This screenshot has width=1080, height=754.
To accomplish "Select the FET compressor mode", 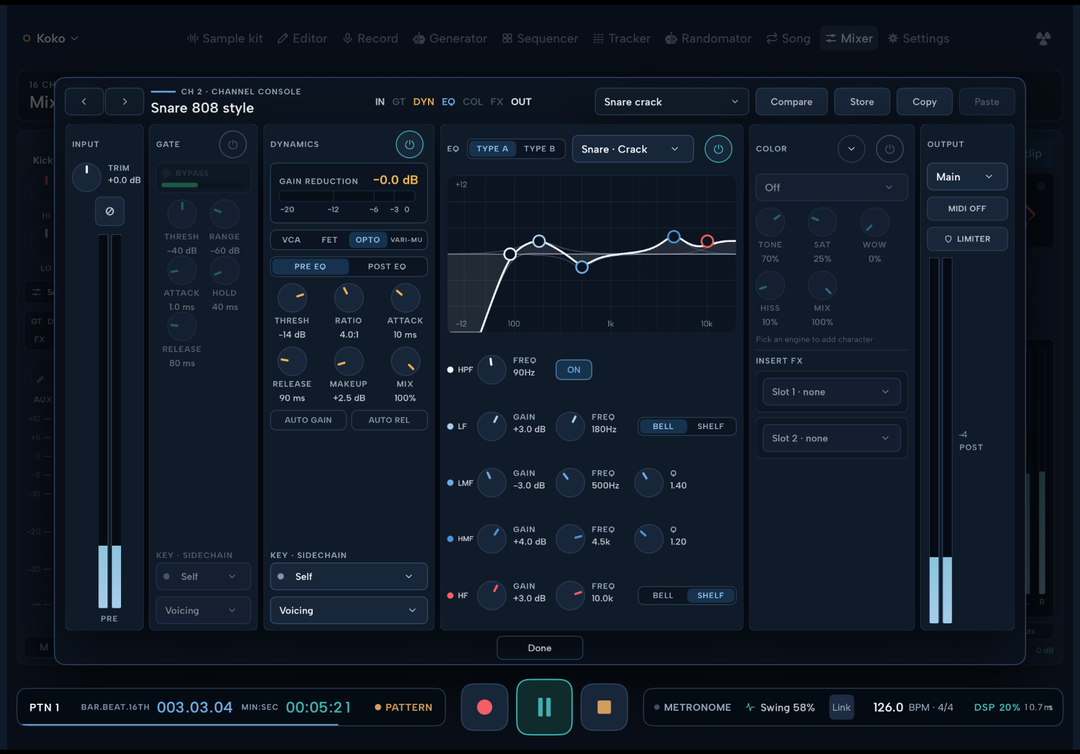I will click(329, 240).
